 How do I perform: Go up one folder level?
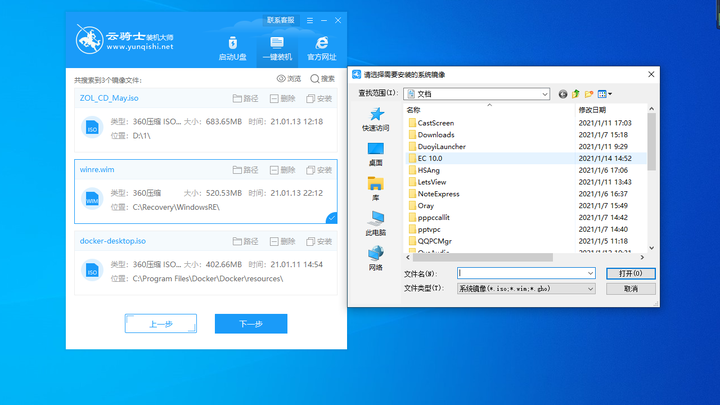click(575, 94)
